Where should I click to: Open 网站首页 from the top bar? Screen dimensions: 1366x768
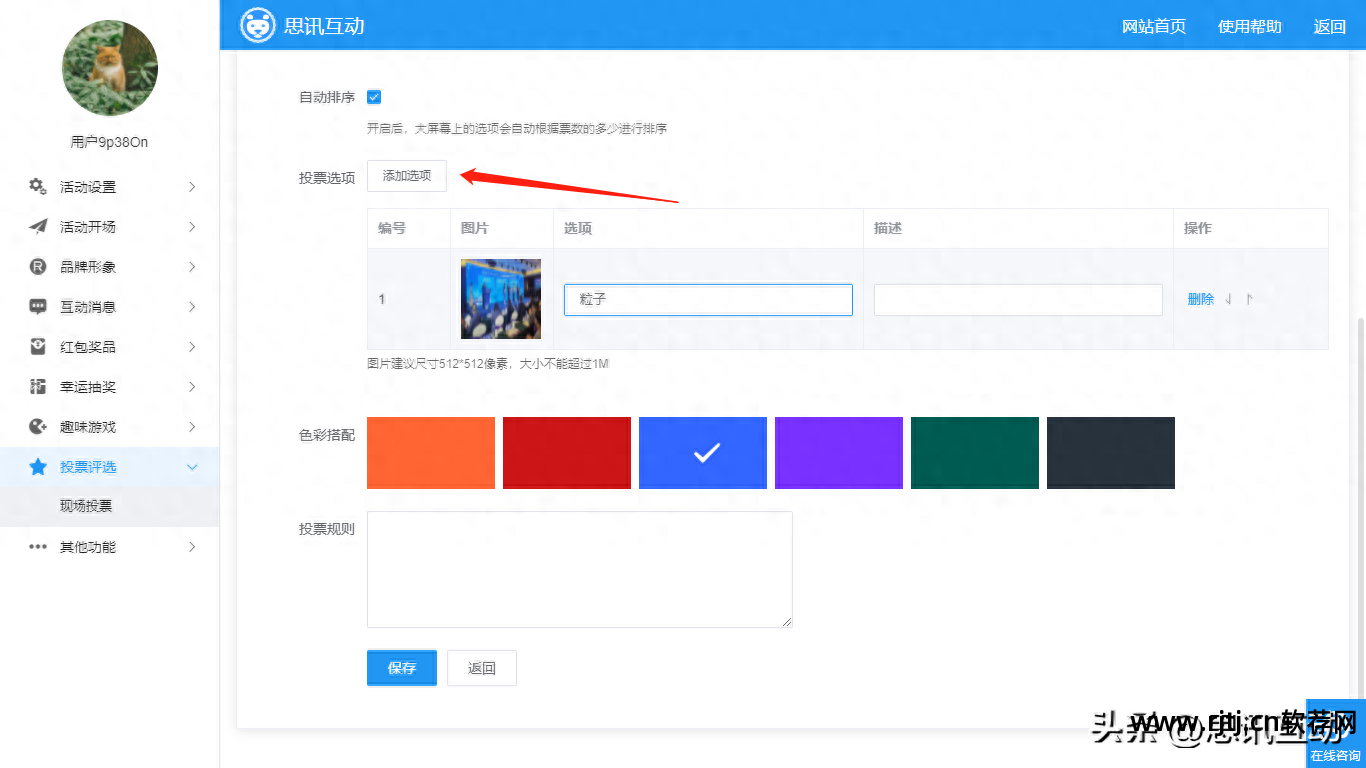[x=1154, y=27]
